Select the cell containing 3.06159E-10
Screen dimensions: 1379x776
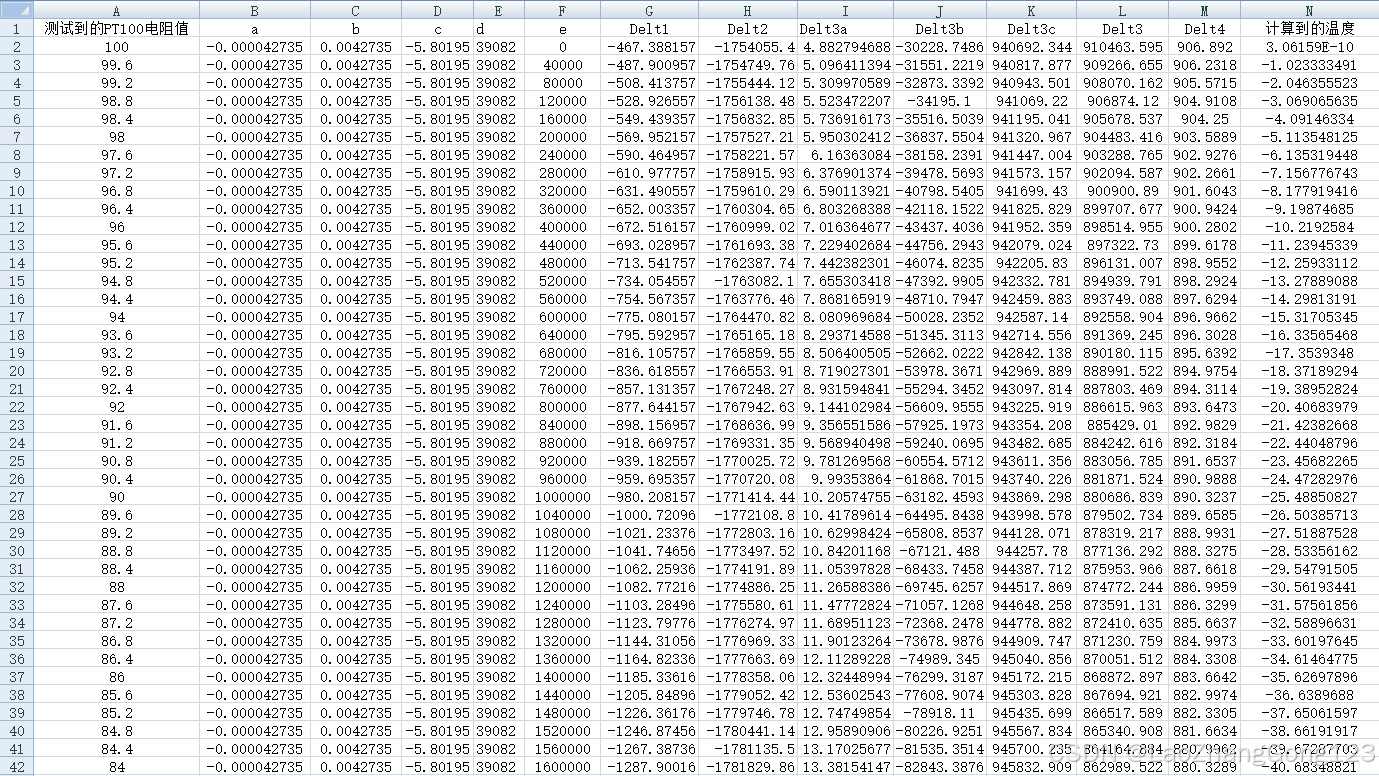(1309, 47)
